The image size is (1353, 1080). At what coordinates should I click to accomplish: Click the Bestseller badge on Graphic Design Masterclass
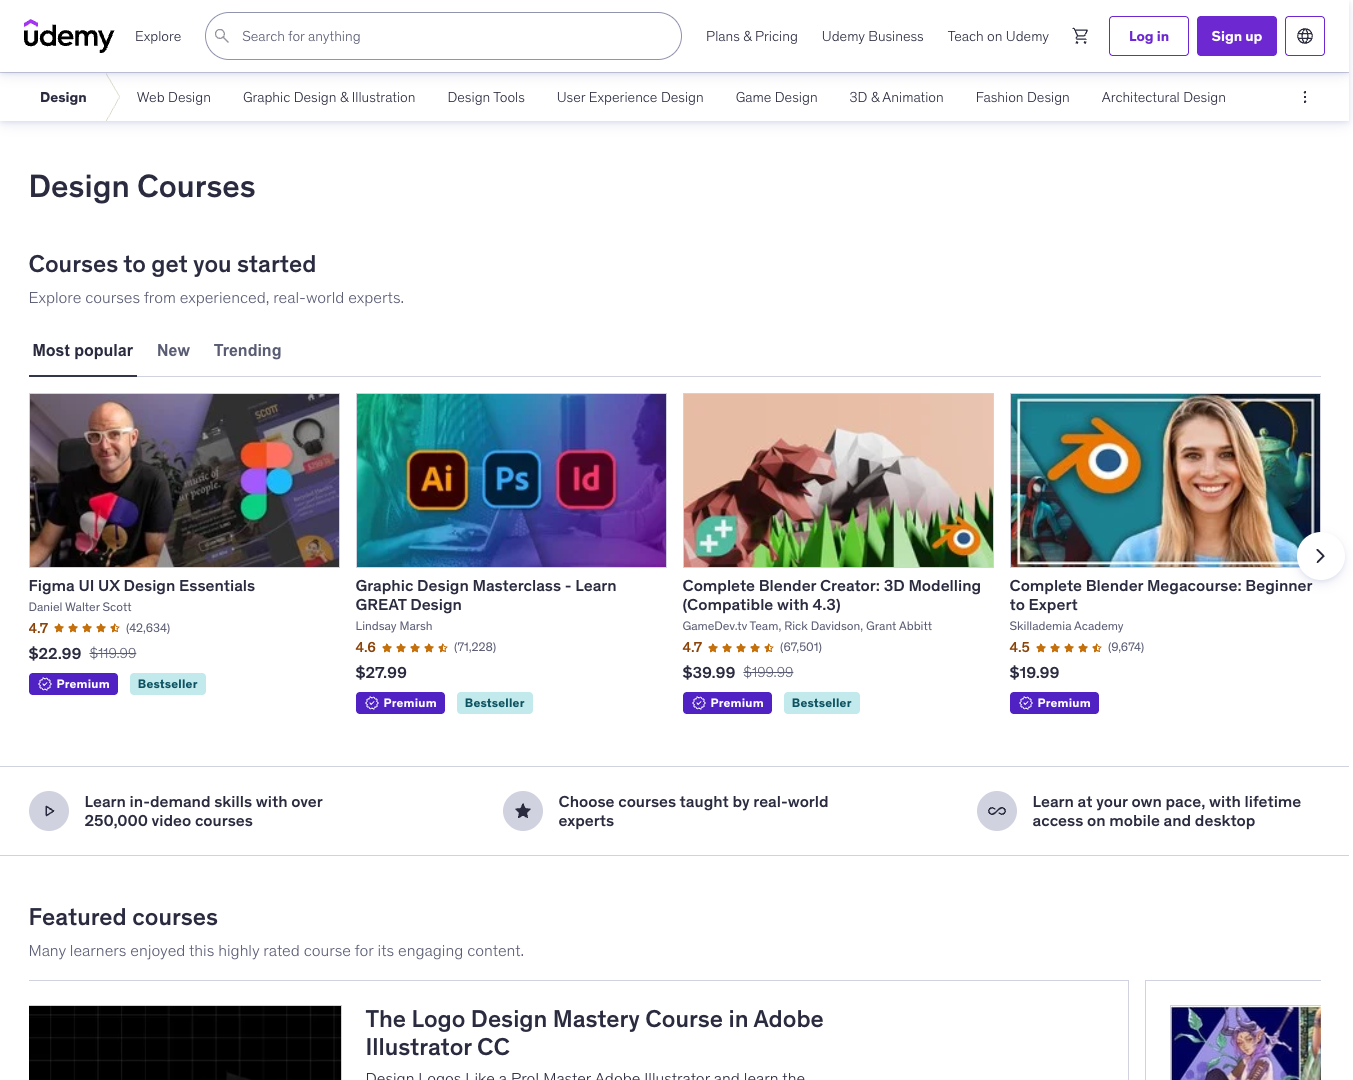point(494,703)
